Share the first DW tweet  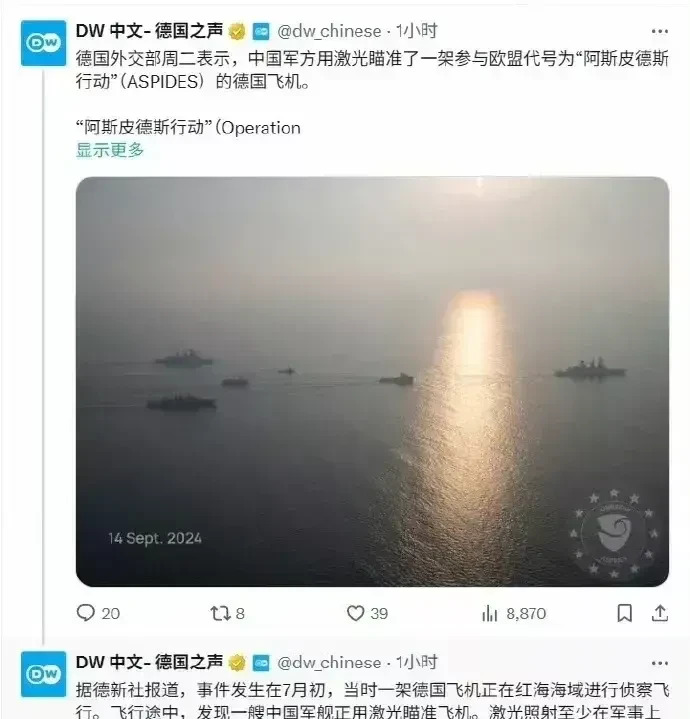[x=660, y=613]
